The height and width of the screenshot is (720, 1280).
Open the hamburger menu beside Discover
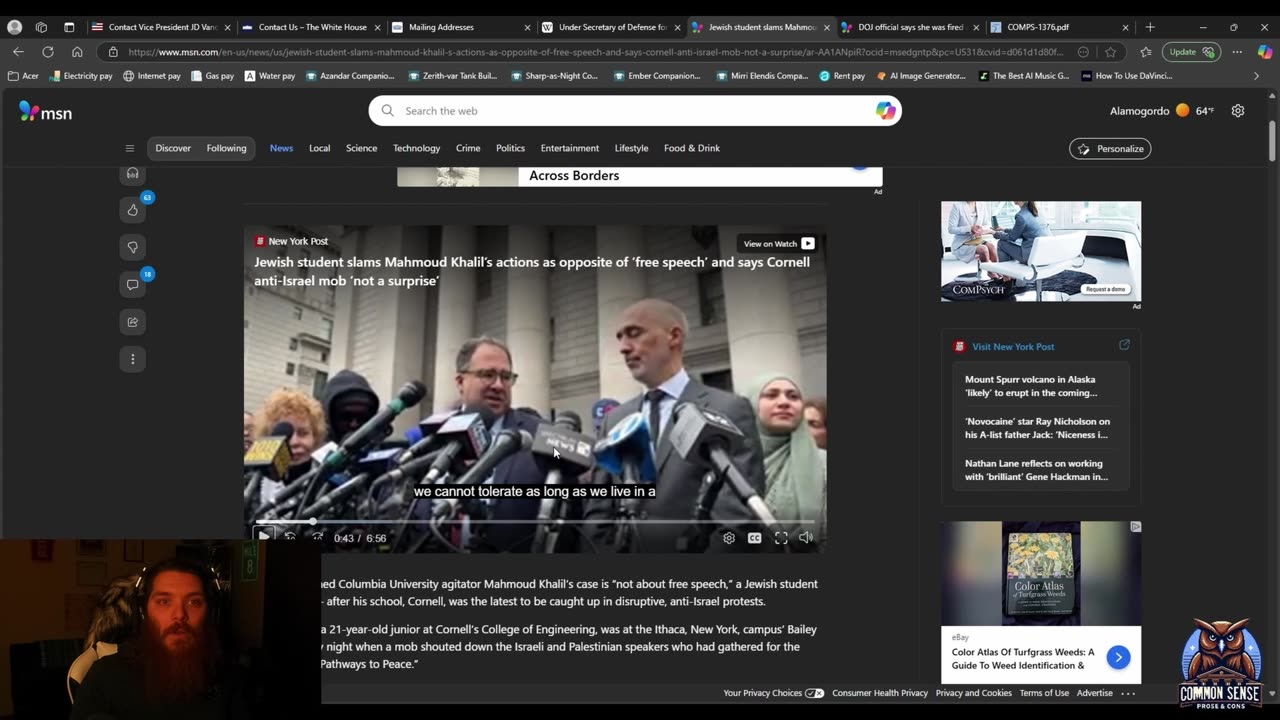129,148
